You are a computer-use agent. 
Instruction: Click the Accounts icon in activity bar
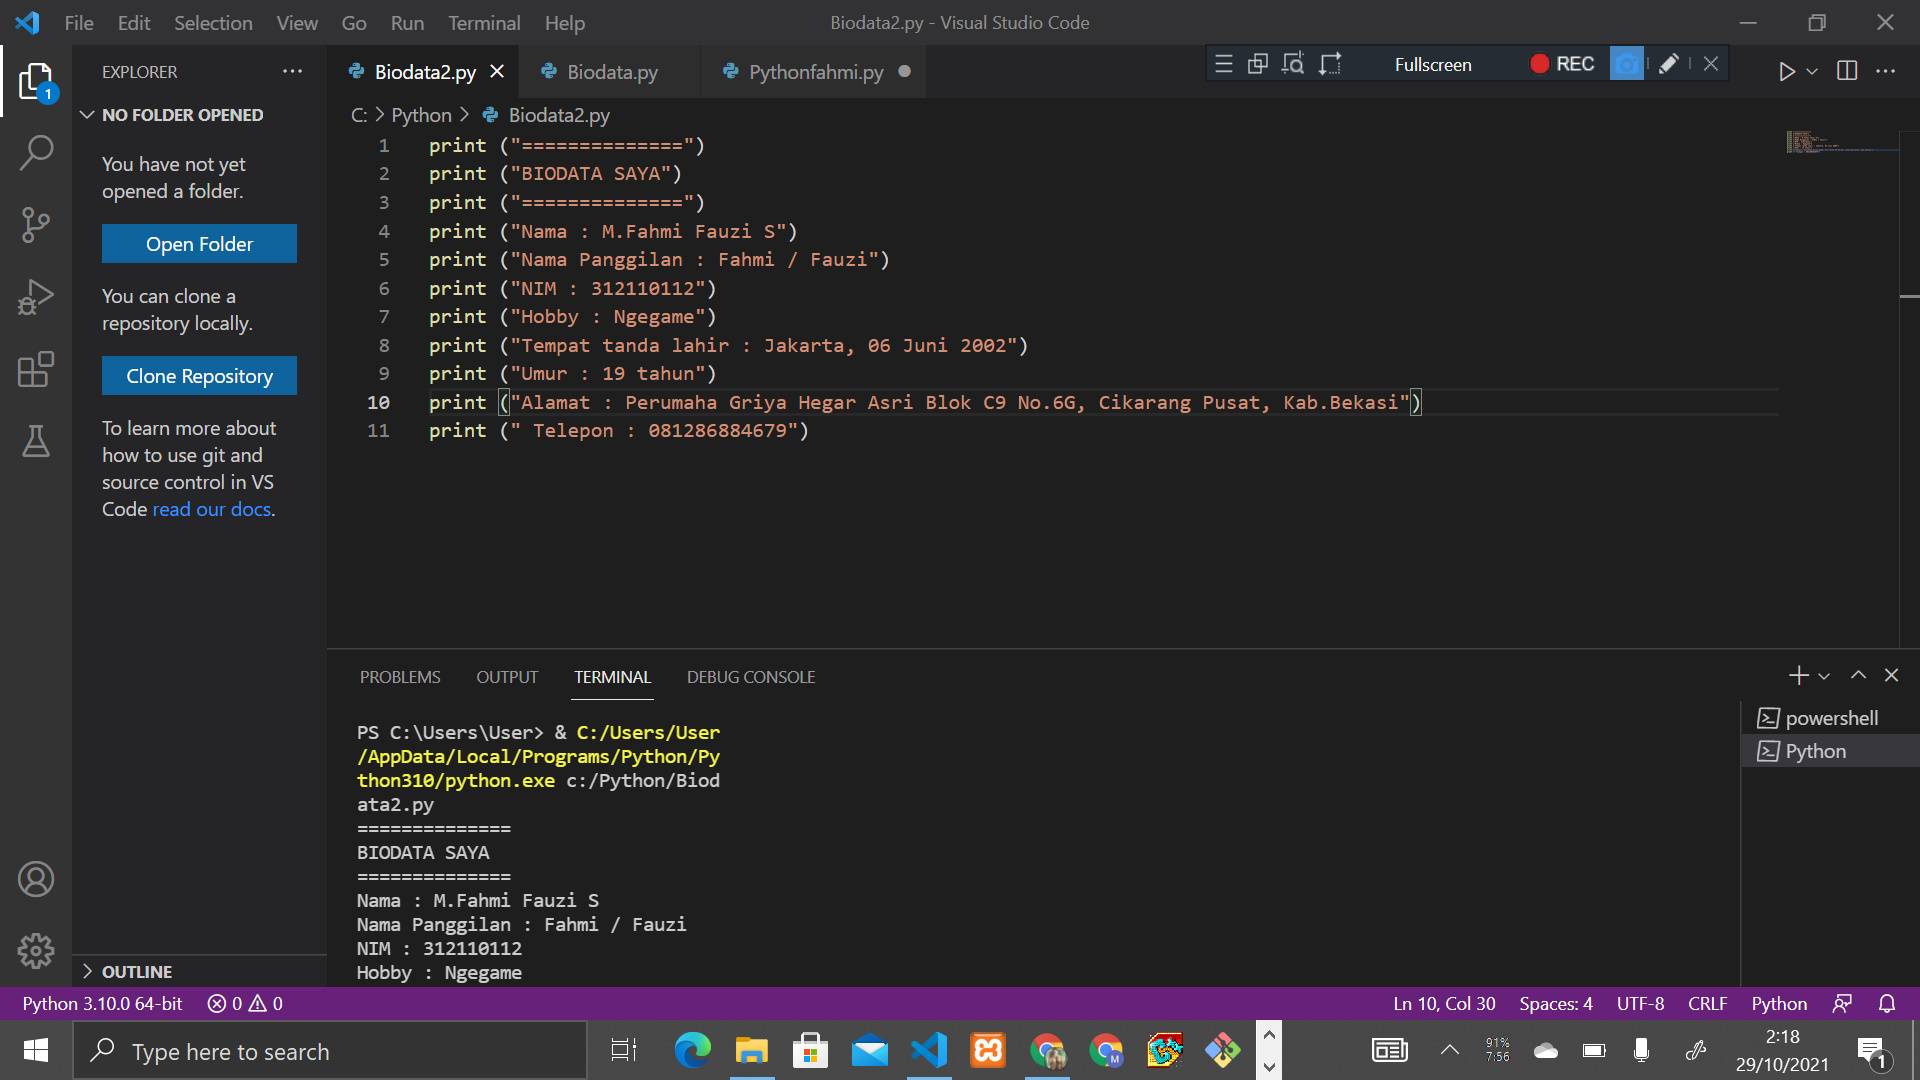37,879
